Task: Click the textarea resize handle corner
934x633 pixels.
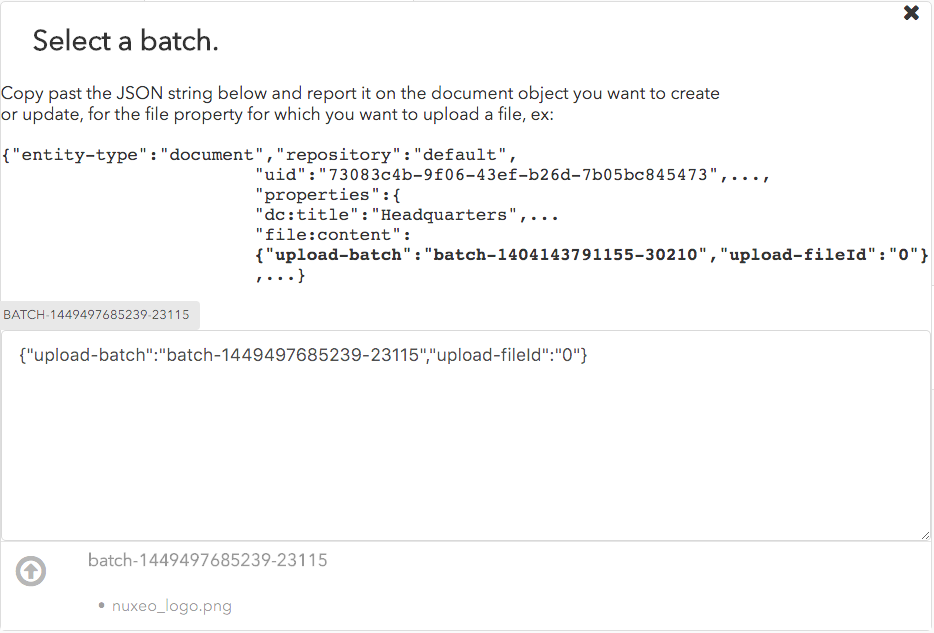Action: point(925,535)
